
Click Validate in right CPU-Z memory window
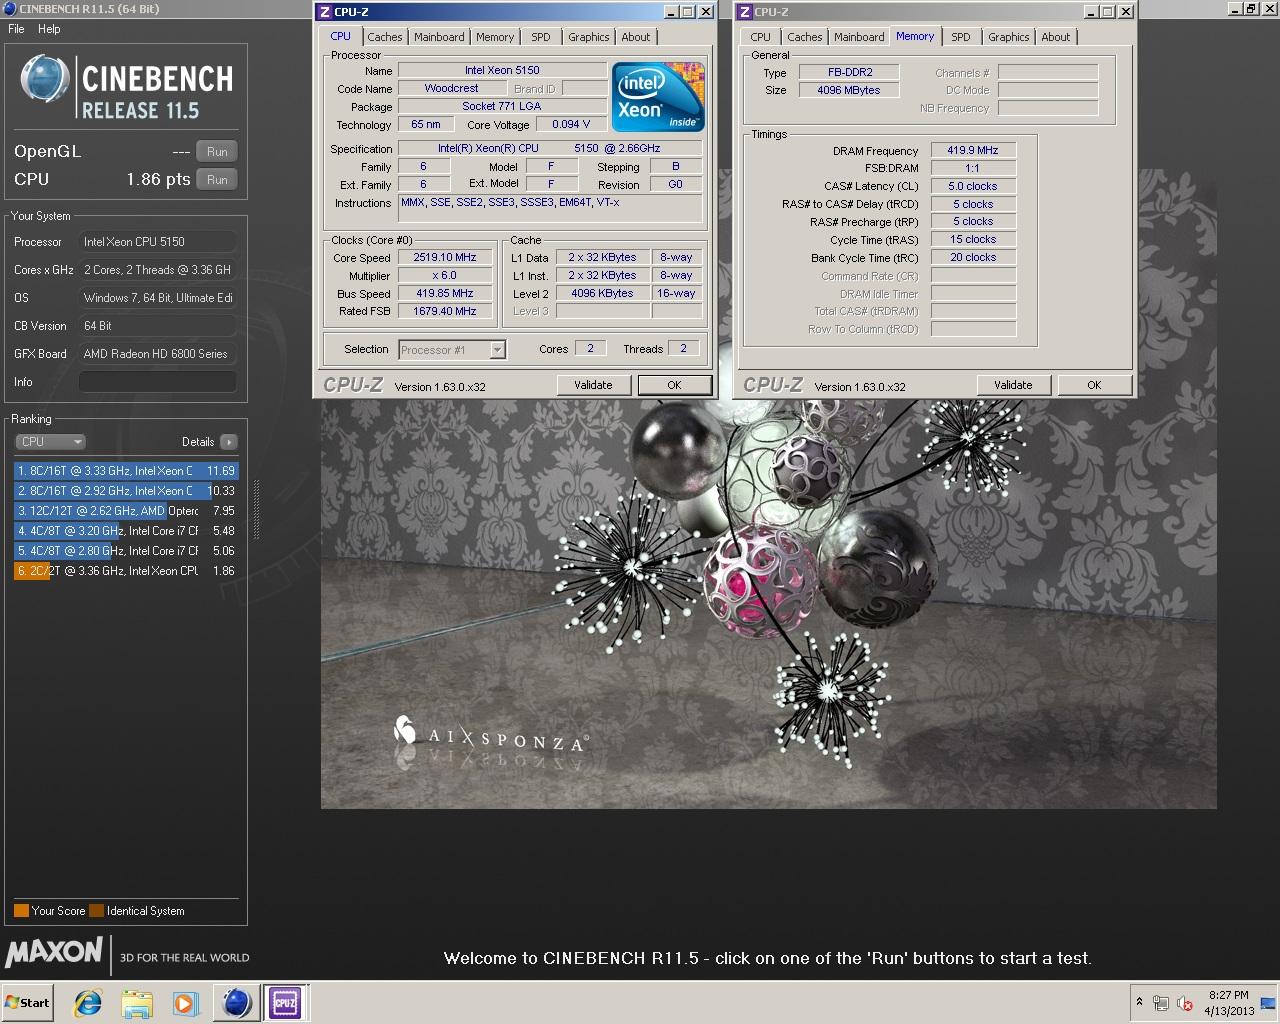[1013, 385]
